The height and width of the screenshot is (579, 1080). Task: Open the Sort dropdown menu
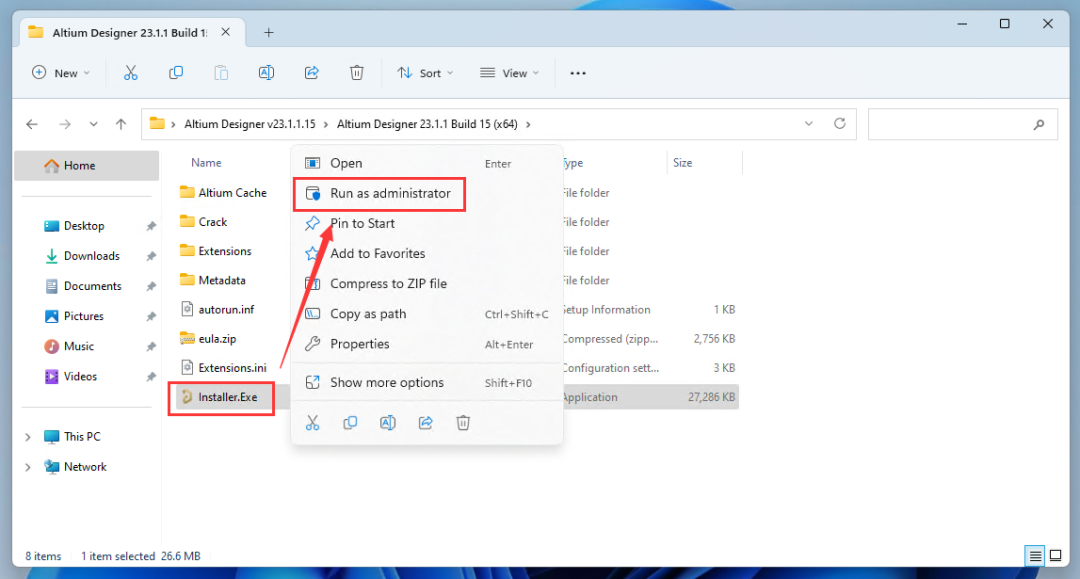pyautogui.click(x=425, y=73)
